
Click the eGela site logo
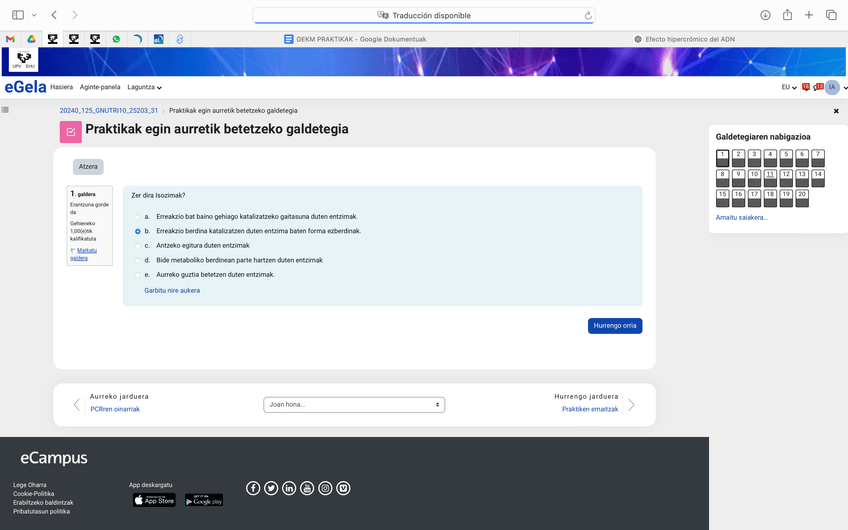click(25, 87)
